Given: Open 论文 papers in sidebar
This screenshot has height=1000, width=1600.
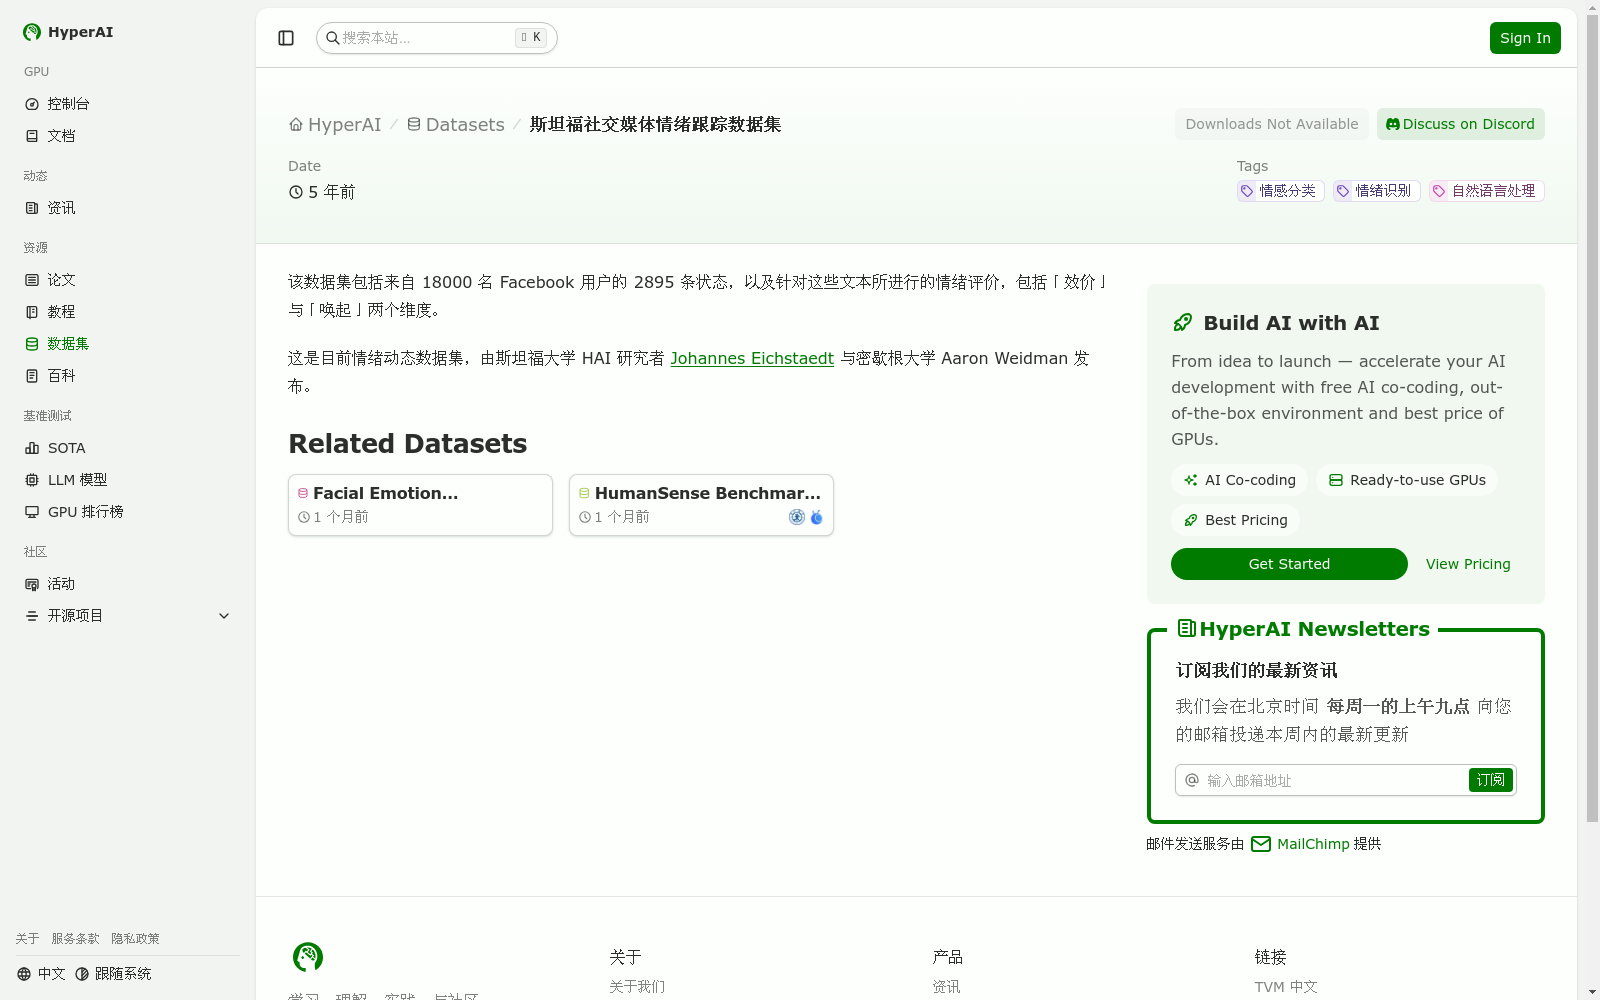Looking at the screenshot, I should coord(128,280).
